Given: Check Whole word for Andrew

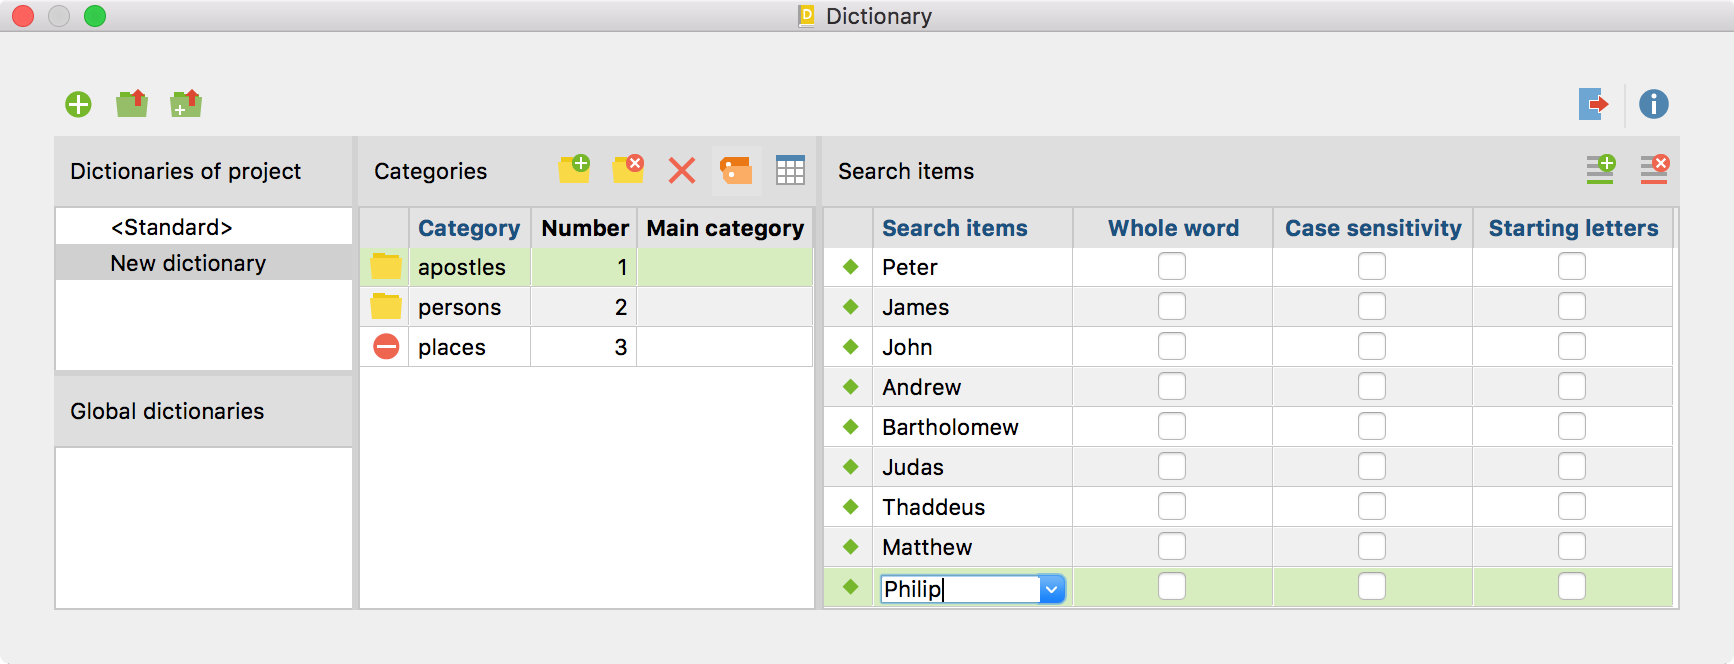Looking at the screenshot, I should pyautogui.click(x=1172, y=386).
